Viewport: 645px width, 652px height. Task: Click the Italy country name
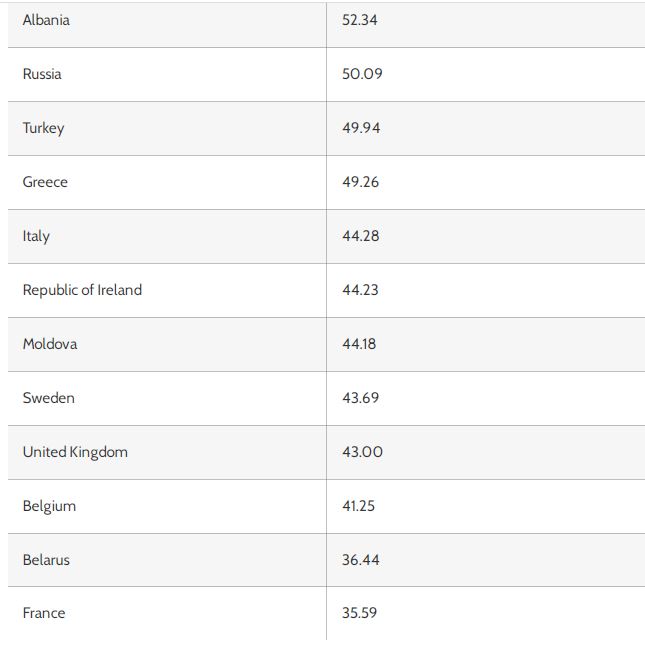pos(36,237)
